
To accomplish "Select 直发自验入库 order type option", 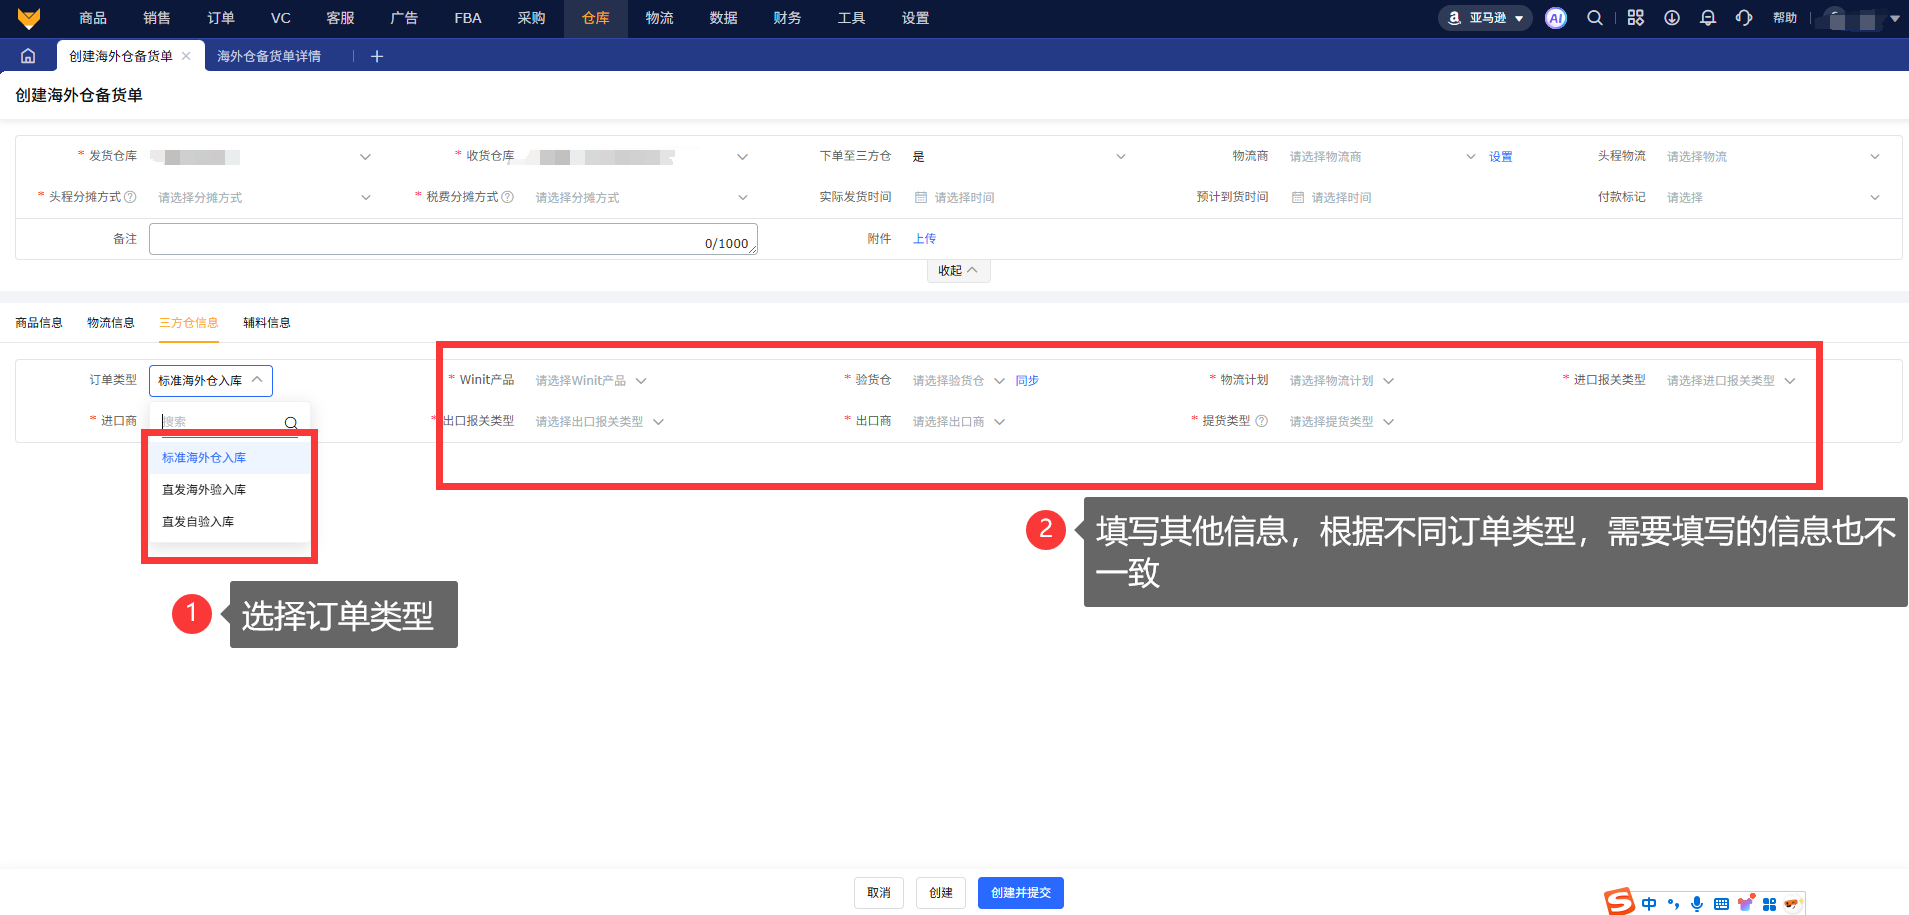I will tap(229, 522).
